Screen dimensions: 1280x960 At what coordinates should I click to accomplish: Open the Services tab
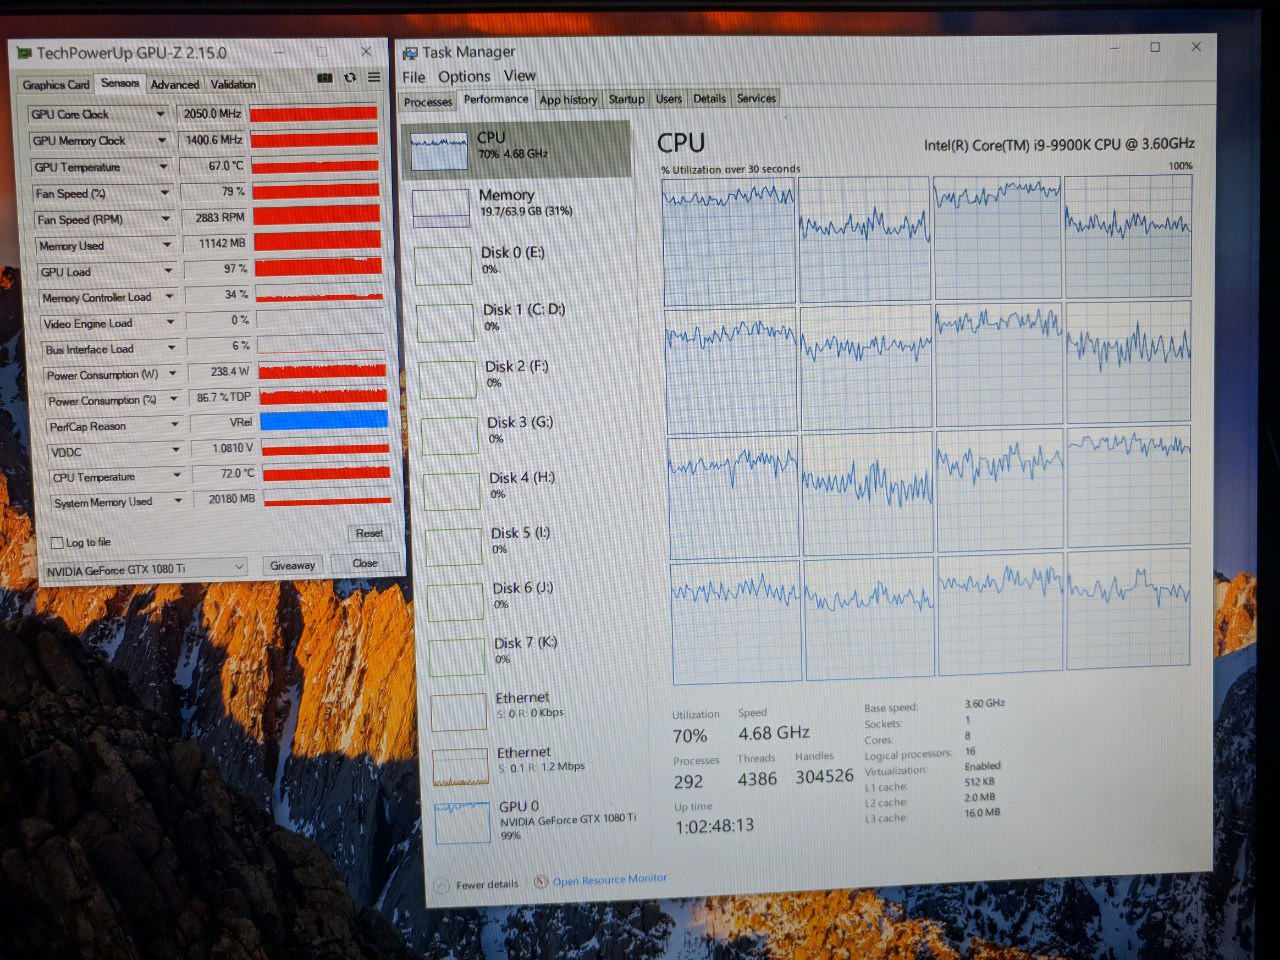click(756, 98)
